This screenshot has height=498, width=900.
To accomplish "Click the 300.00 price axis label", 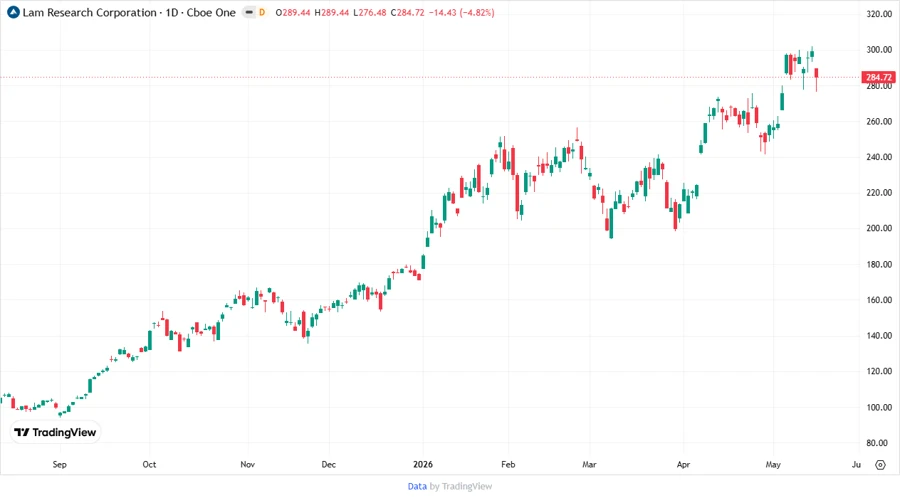I will click(x=879, y=50).
